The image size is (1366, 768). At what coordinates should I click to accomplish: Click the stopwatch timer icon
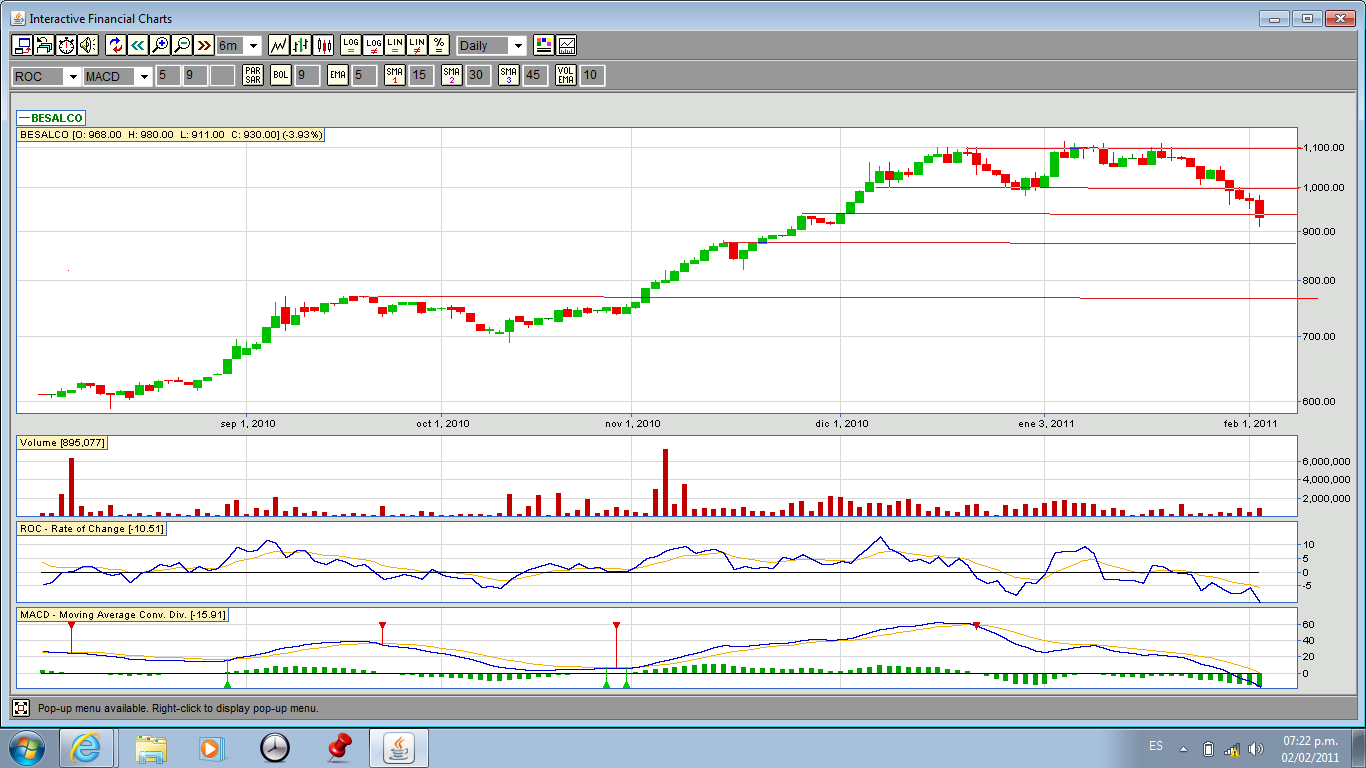click(66, 45)
